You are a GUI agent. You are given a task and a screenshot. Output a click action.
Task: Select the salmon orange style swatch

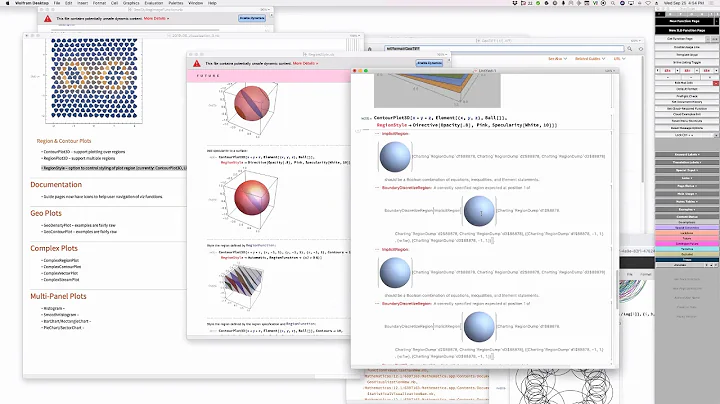pyautogui.click(x=686, y=233)
